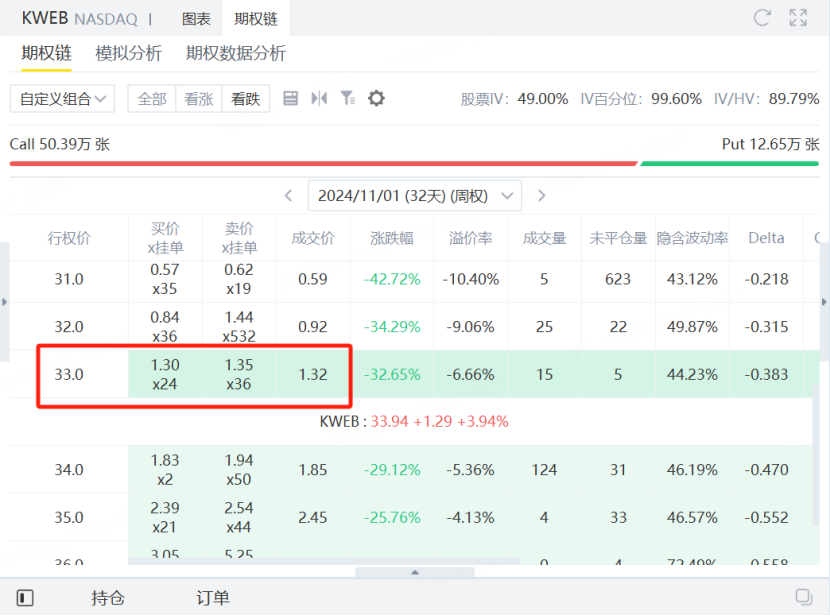This screenshot has height=616, width=830.
Task: Switch to the top 期权链 tab
Action: [x=256, y=19]
